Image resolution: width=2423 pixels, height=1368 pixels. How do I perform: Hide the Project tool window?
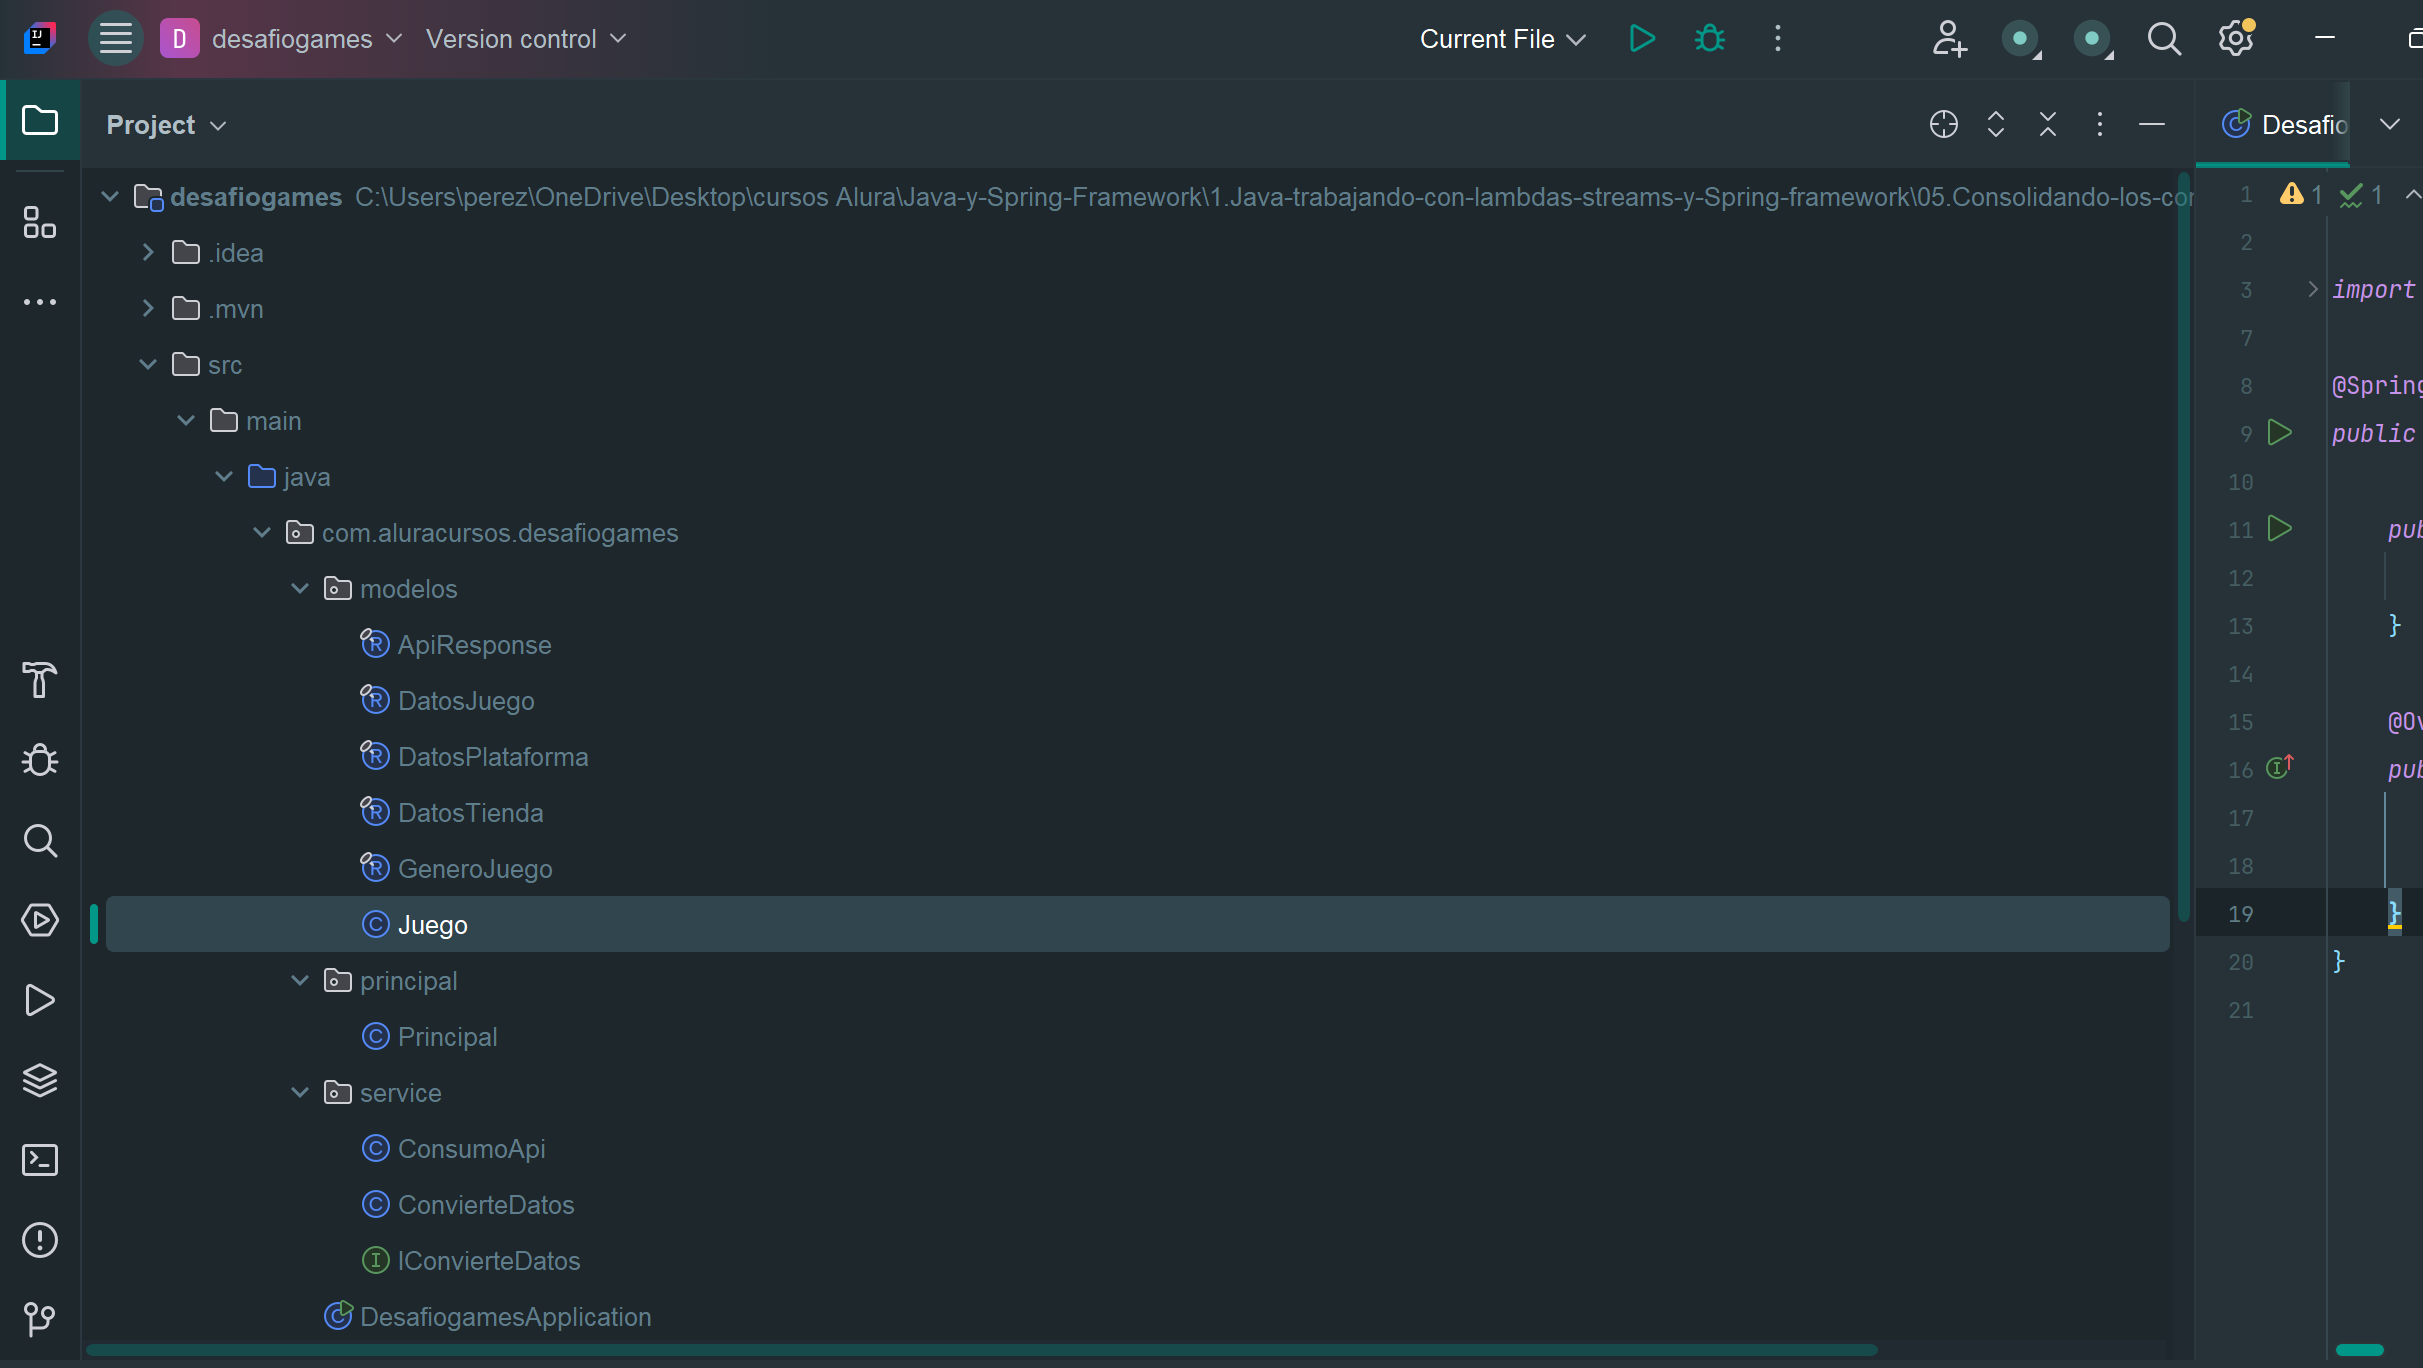click(2152, 125)
